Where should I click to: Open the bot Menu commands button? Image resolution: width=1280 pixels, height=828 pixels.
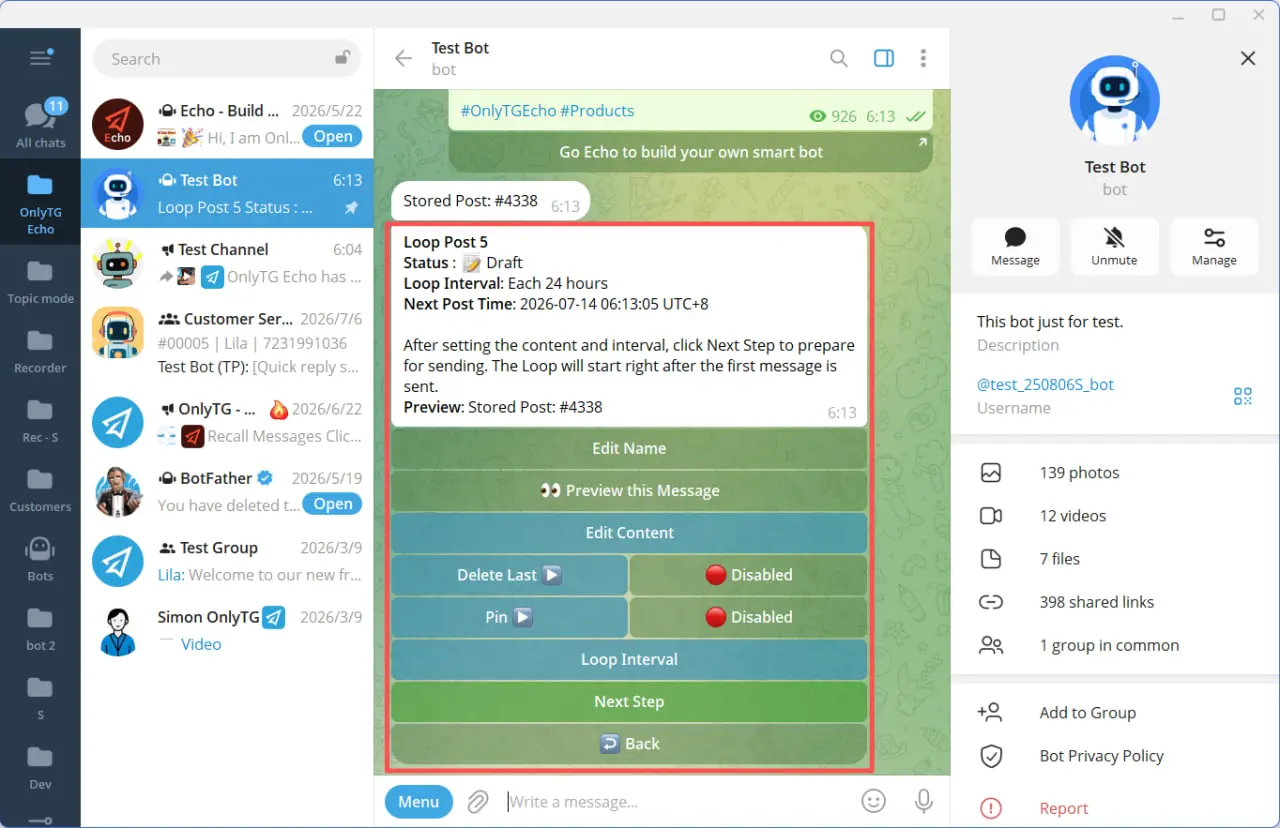[x=419, y=802]
